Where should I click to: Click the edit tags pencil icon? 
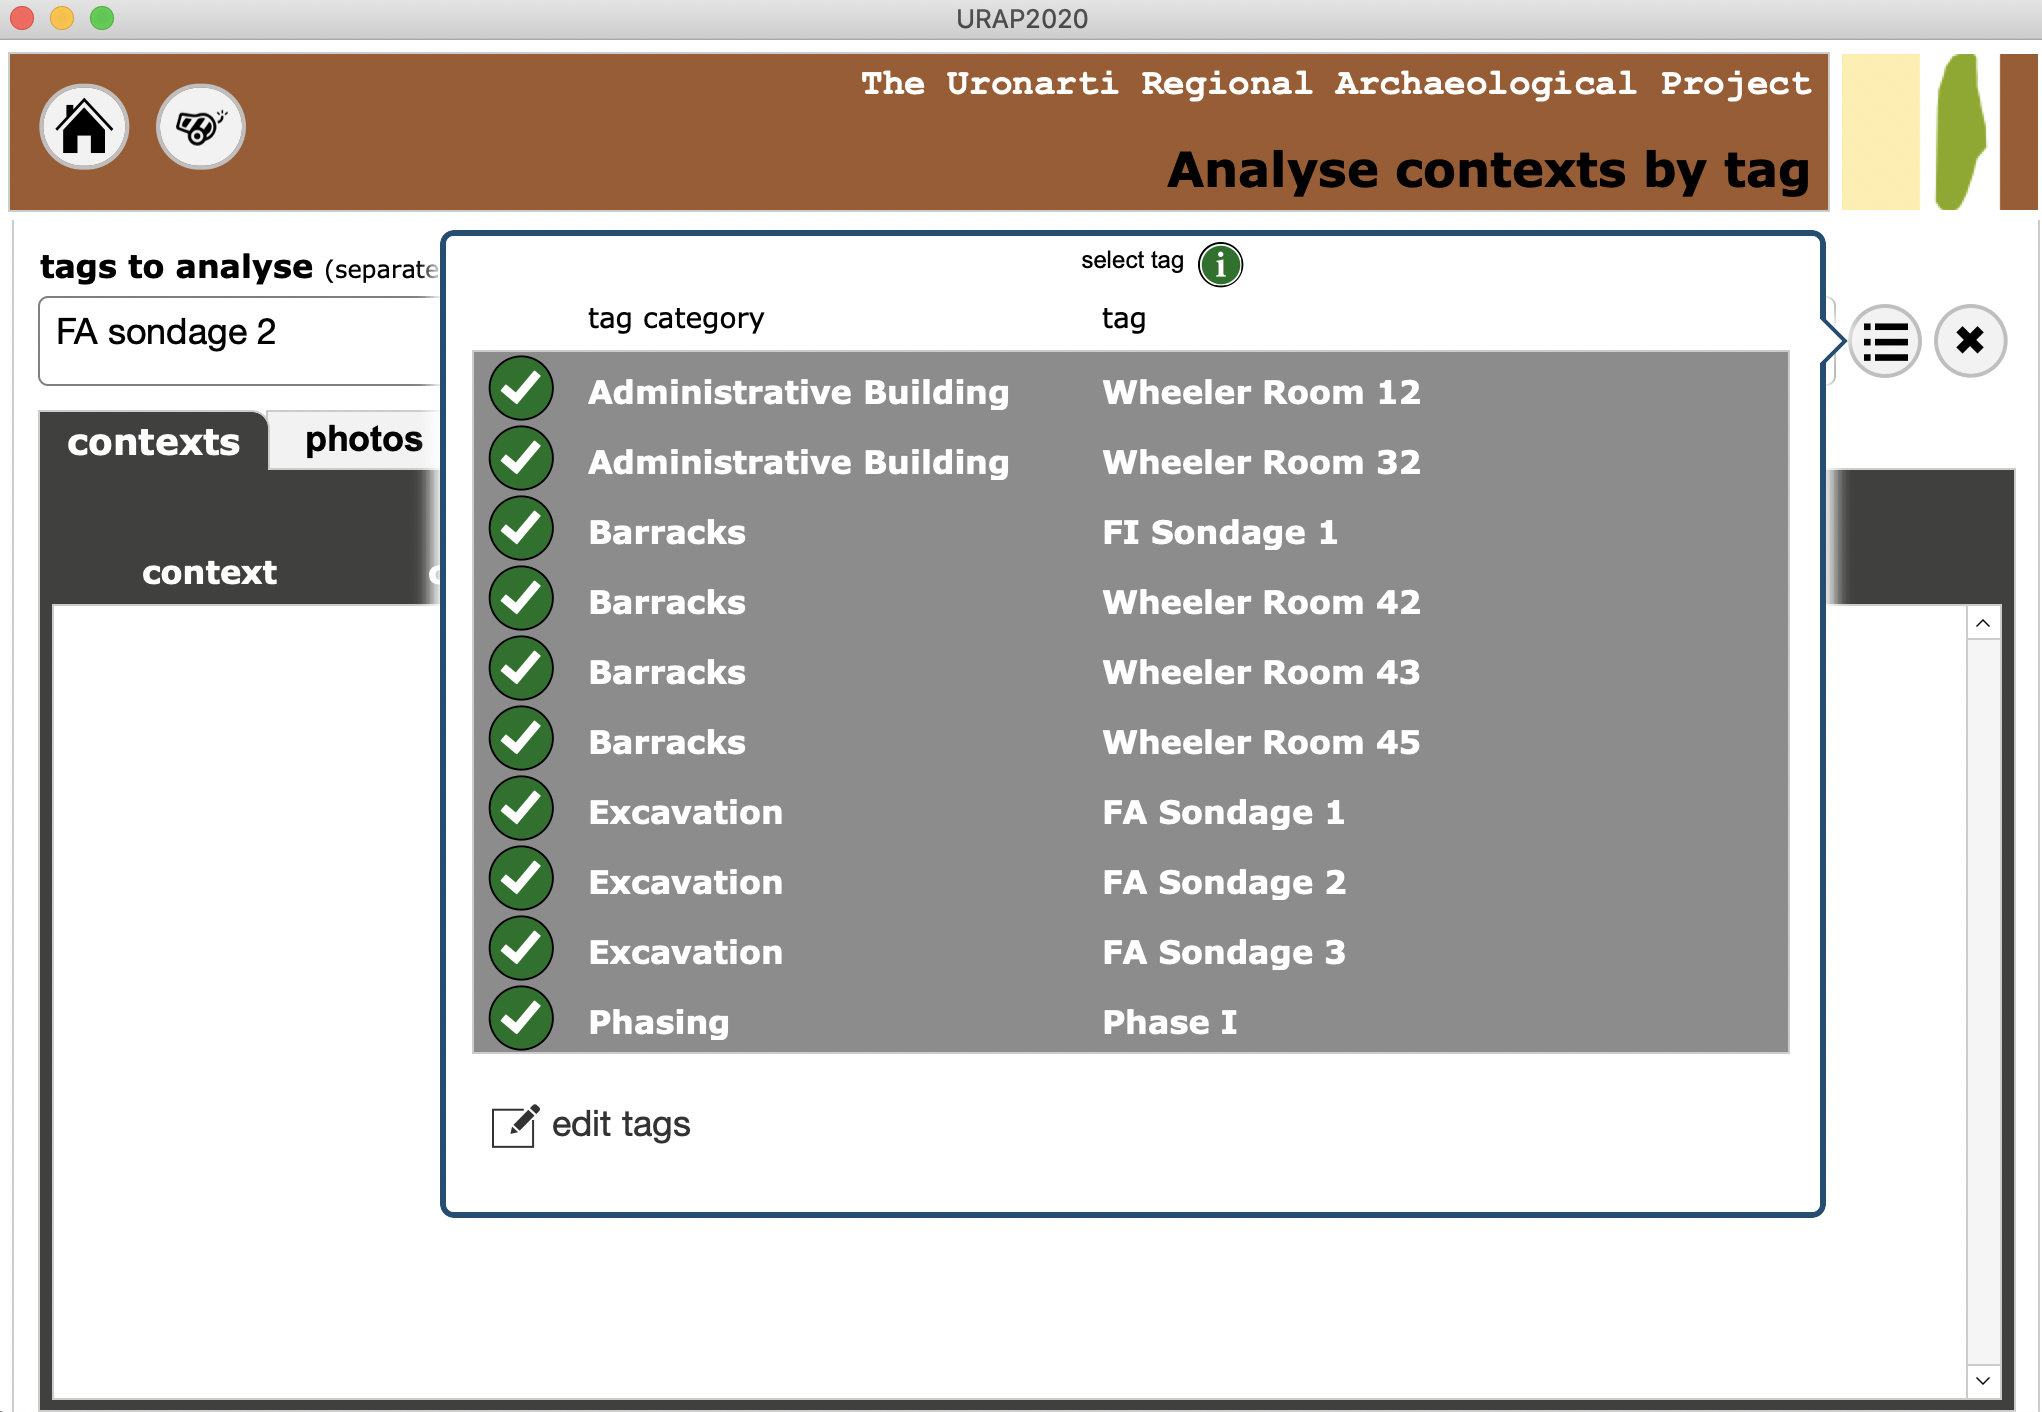[515, 1126]
